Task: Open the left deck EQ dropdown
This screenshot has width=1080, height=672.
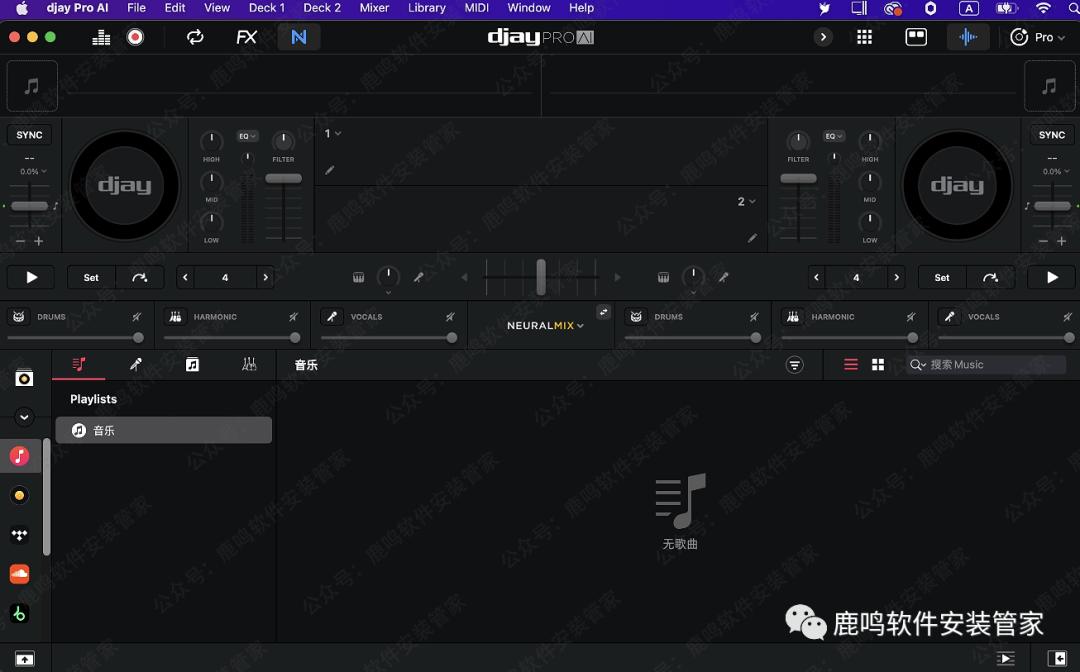Action: 247,136
